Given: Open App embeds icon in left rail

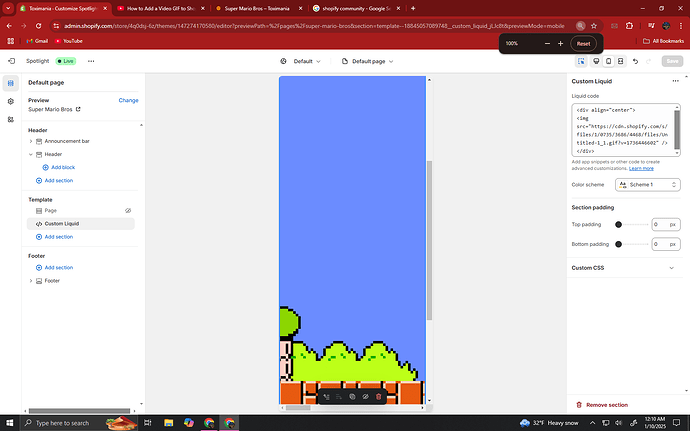Looking at the screenshot, I should pos(11,119).
